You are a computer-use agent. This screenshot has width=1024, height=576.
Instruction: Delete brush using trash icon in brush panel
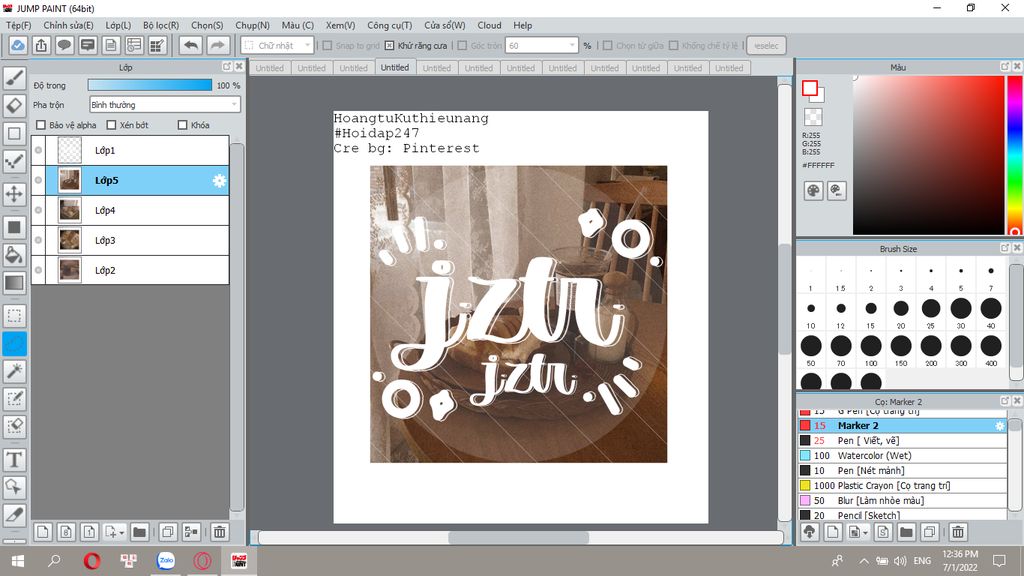click(x=957, y=532)
